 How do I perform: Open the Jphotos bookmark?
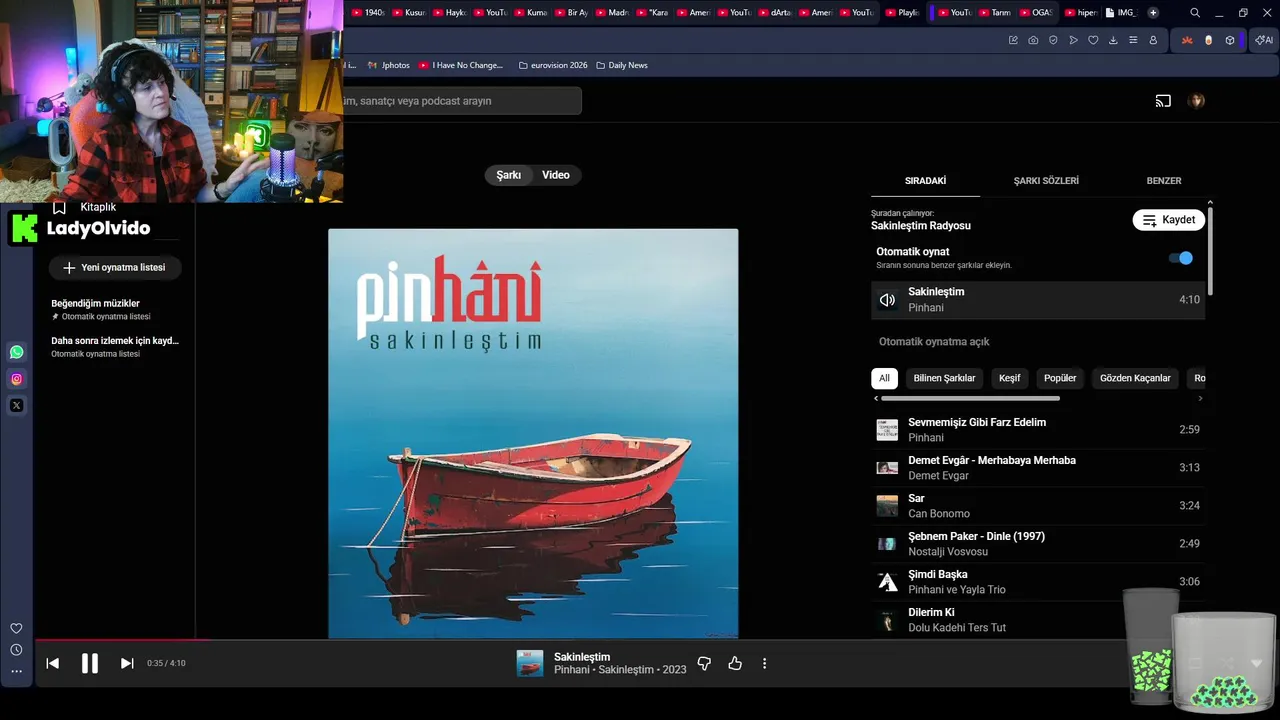coord(388,65)
